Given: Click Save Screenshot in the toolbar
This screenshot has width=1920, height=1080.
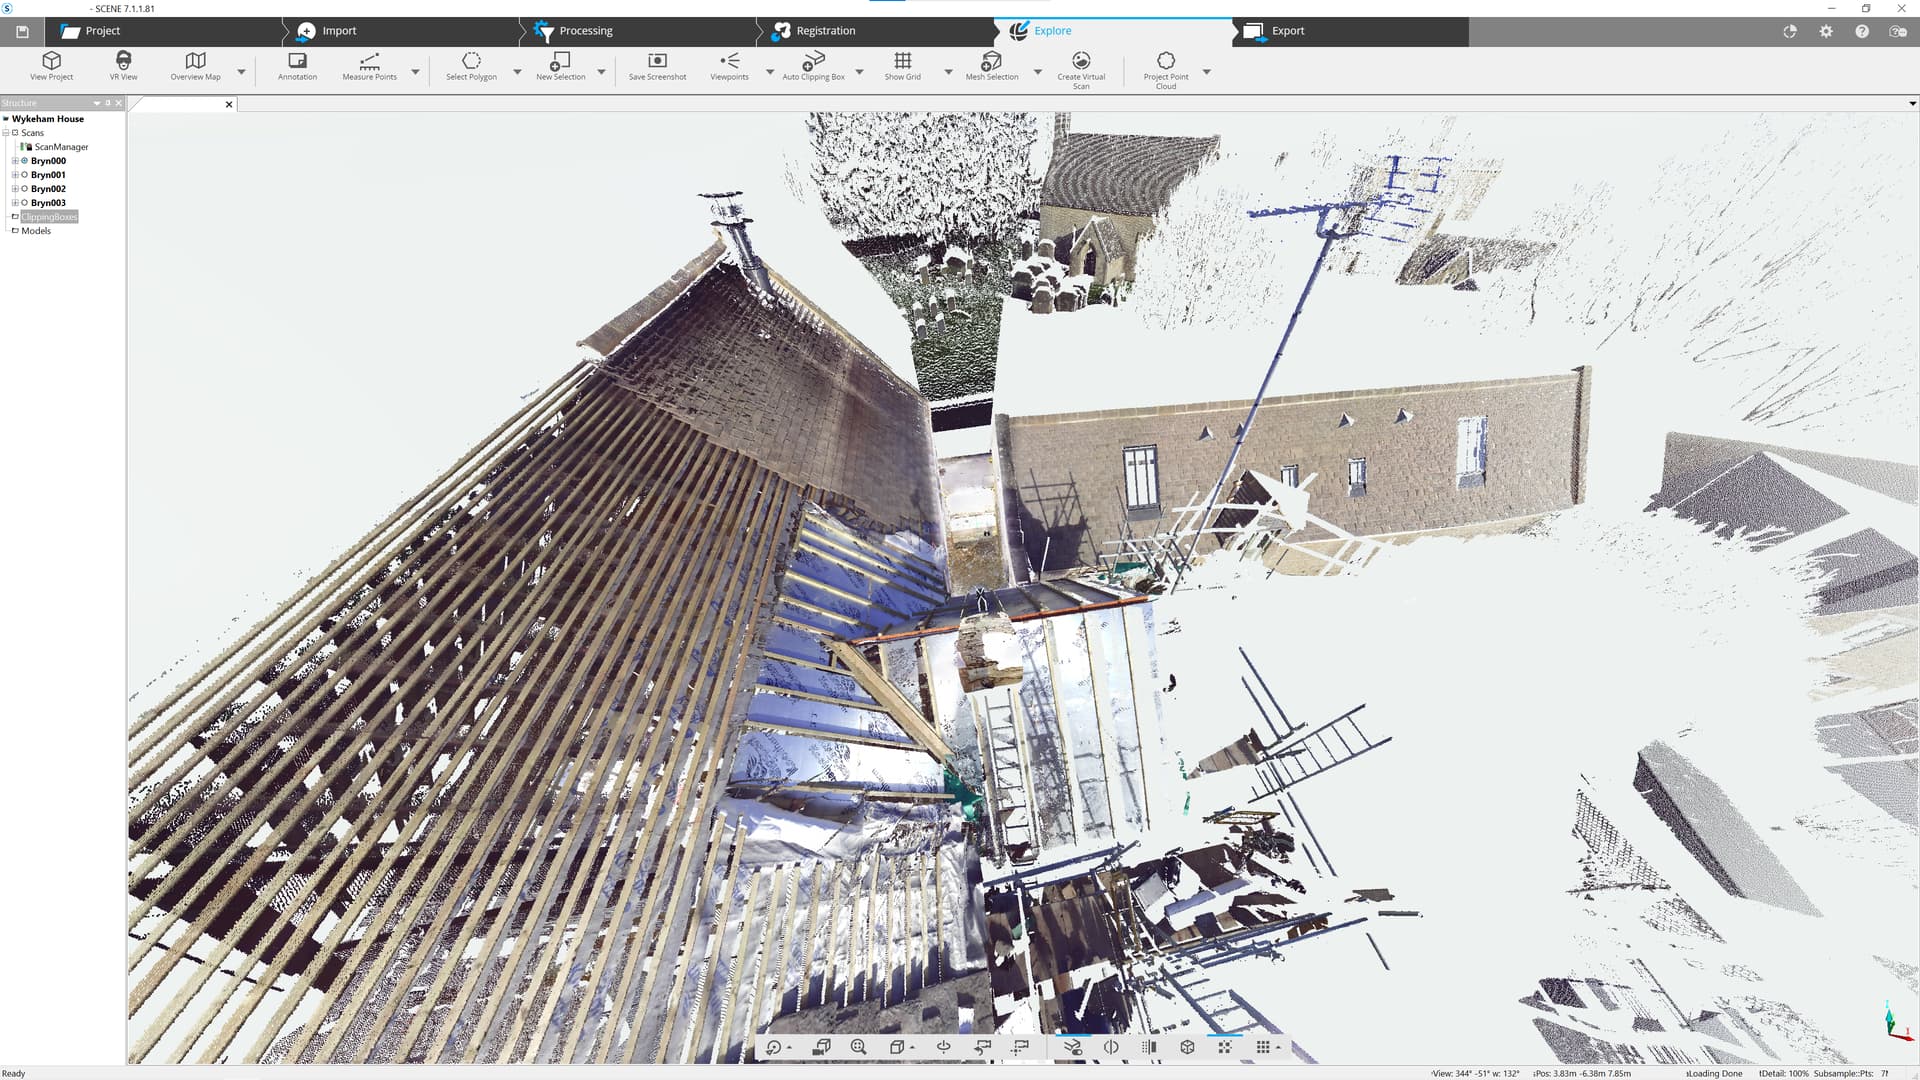Looking at the screenshot, I should coord(657,66).
